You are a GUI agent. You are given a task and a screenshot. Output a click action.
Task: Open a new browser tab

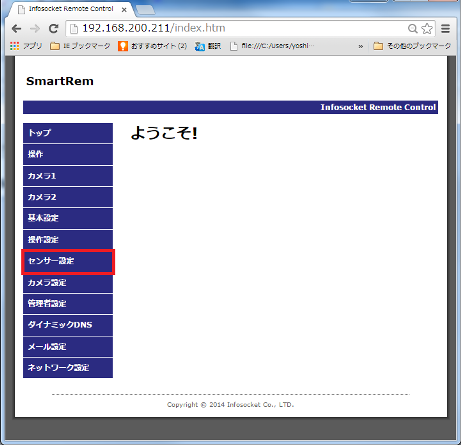click(145, 10)
